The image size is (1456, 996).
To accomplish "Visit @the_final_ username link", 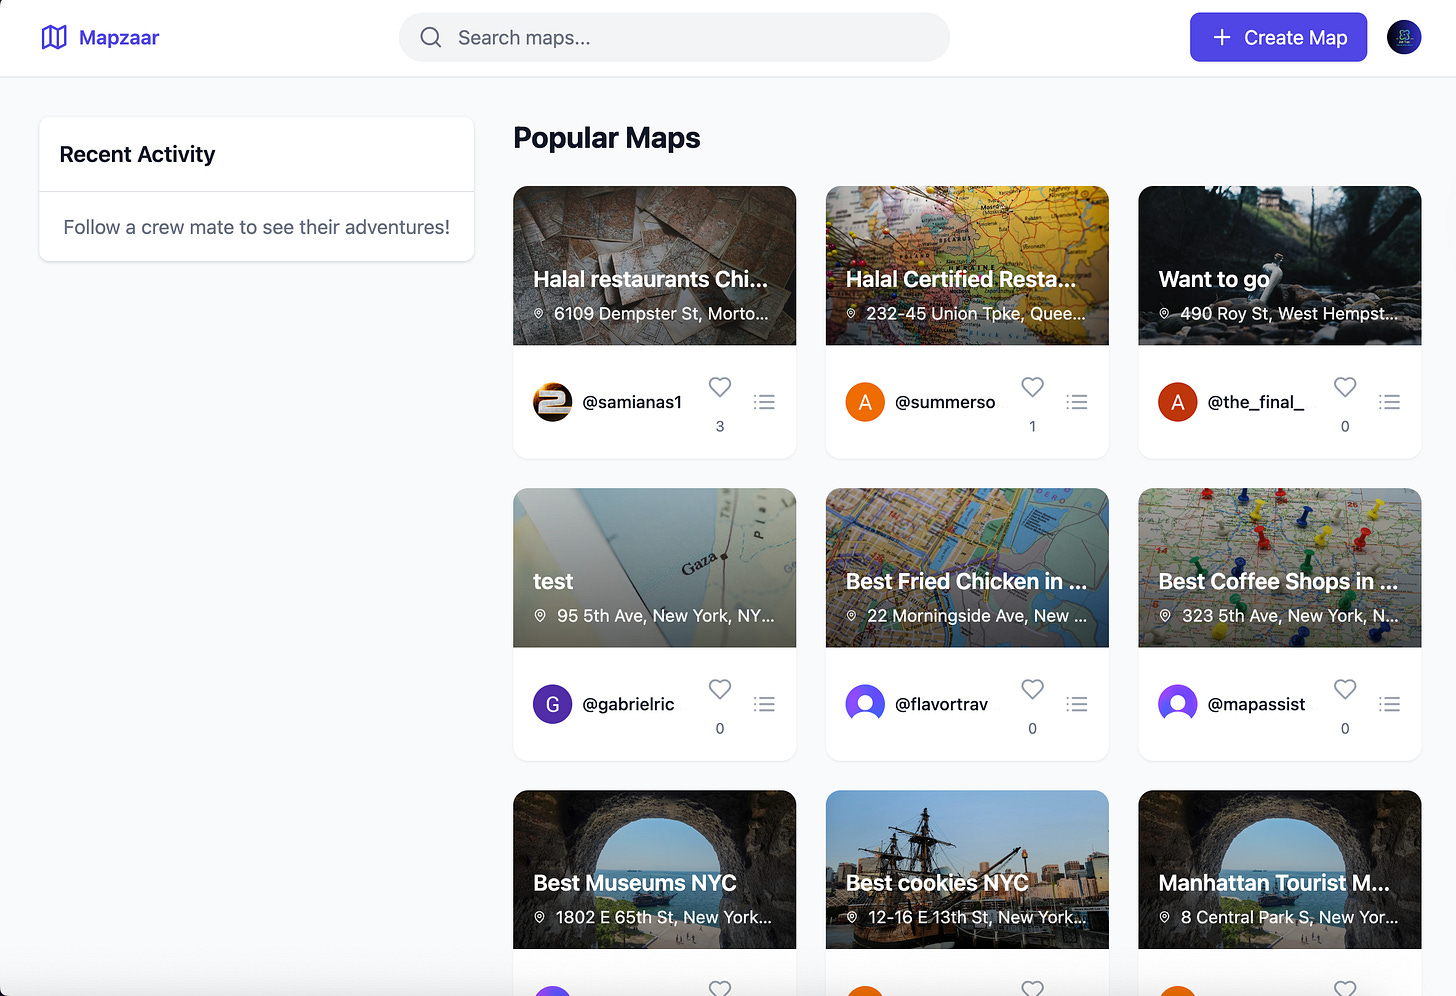I will (x=1256, y=402).
